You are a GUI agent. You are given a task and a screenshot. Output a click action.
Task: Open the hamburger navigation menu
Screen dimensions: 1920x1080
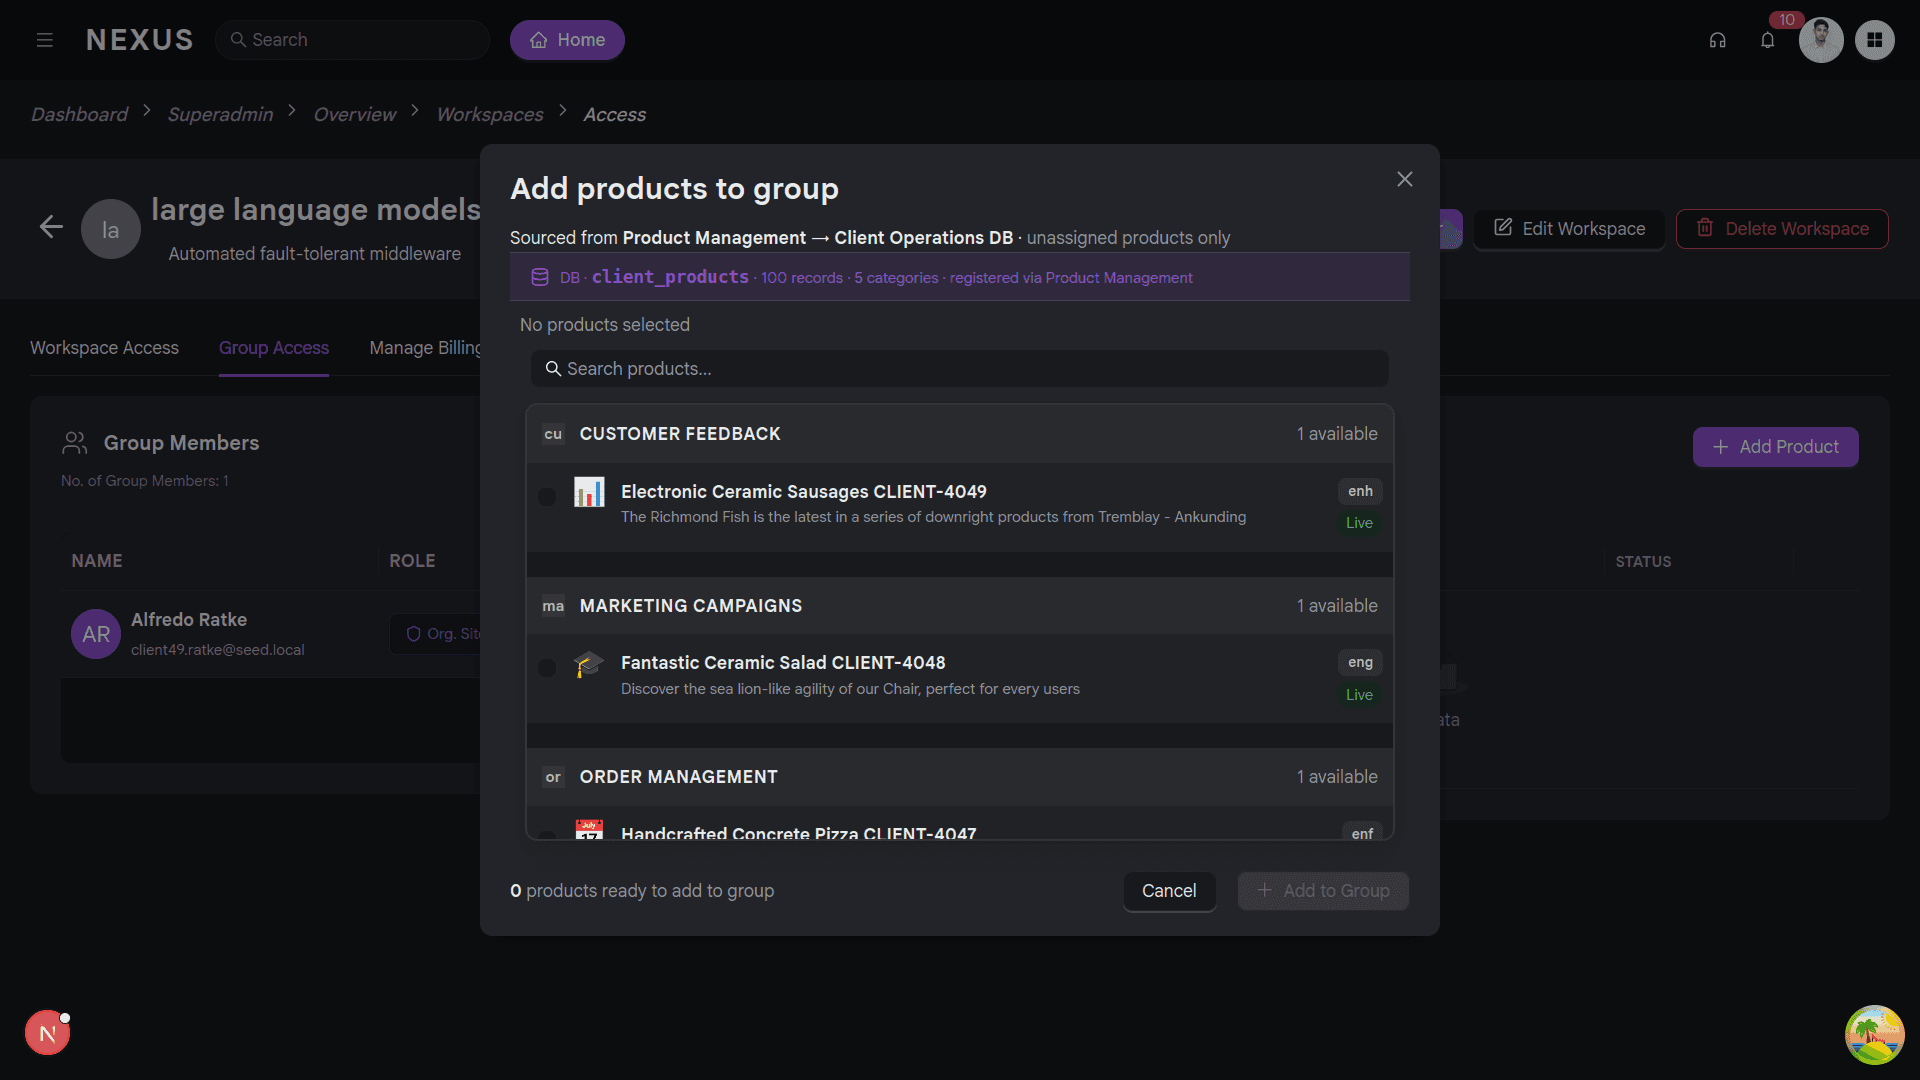(44, 40)
